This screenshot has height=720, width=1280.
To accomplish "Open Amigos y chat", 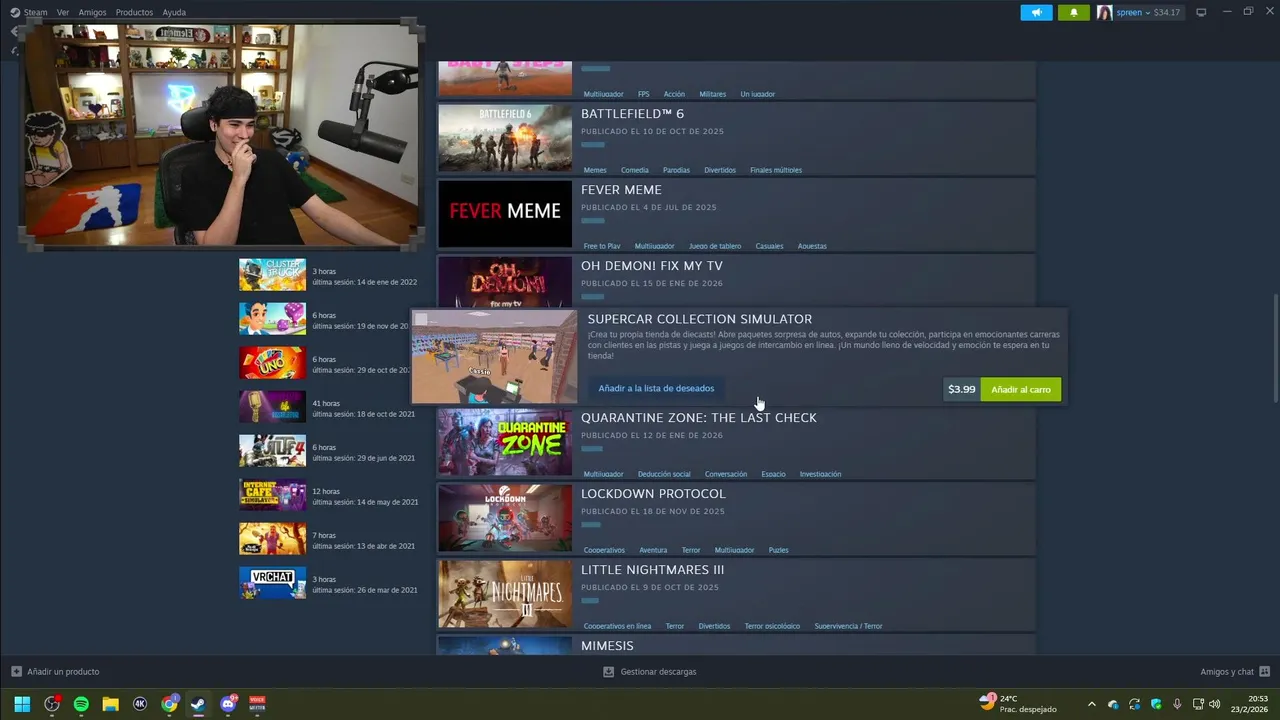I will 1227,672.
